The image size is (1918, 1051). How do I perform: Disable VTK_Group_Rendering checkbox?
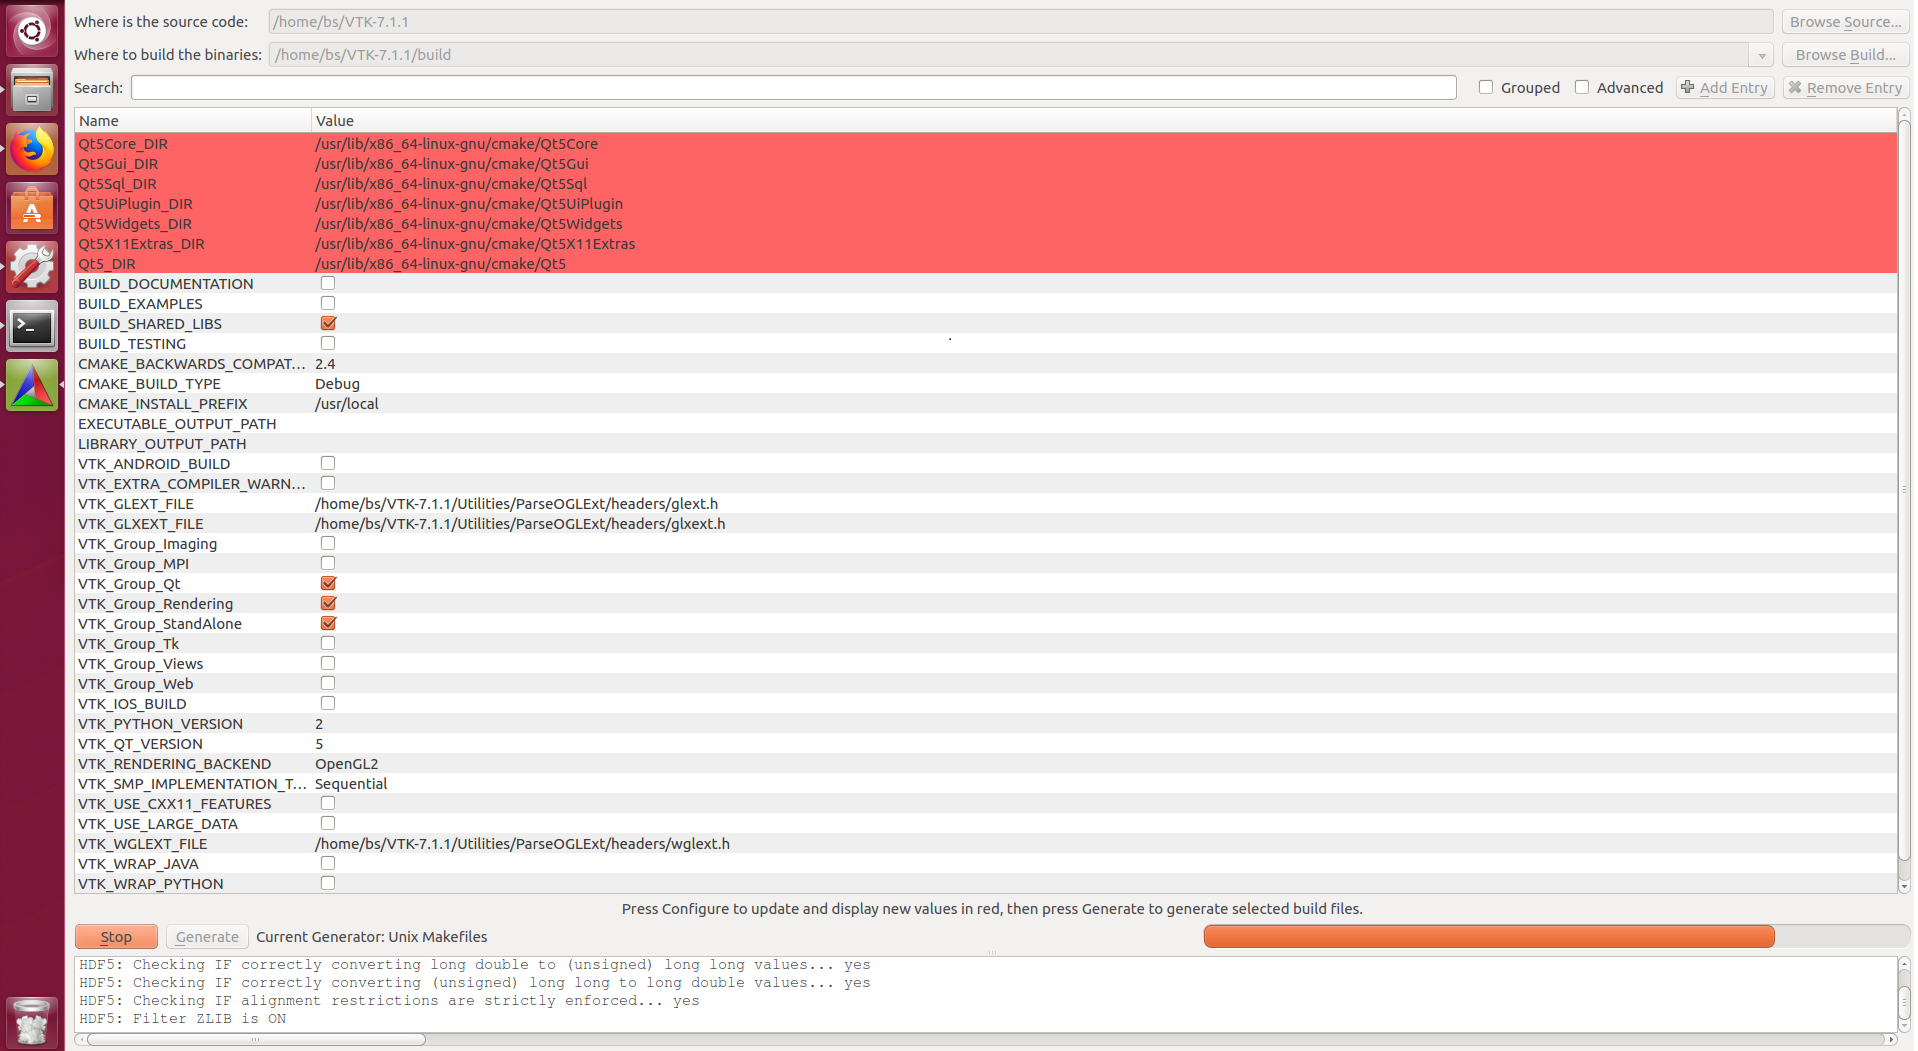click(328, 603)
